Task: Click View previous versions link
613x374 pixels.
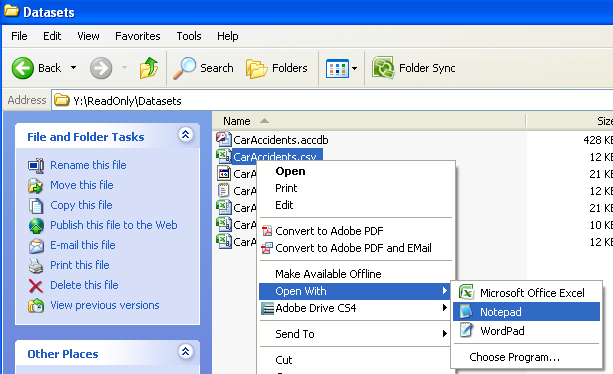Action: (x=105, y=305)
